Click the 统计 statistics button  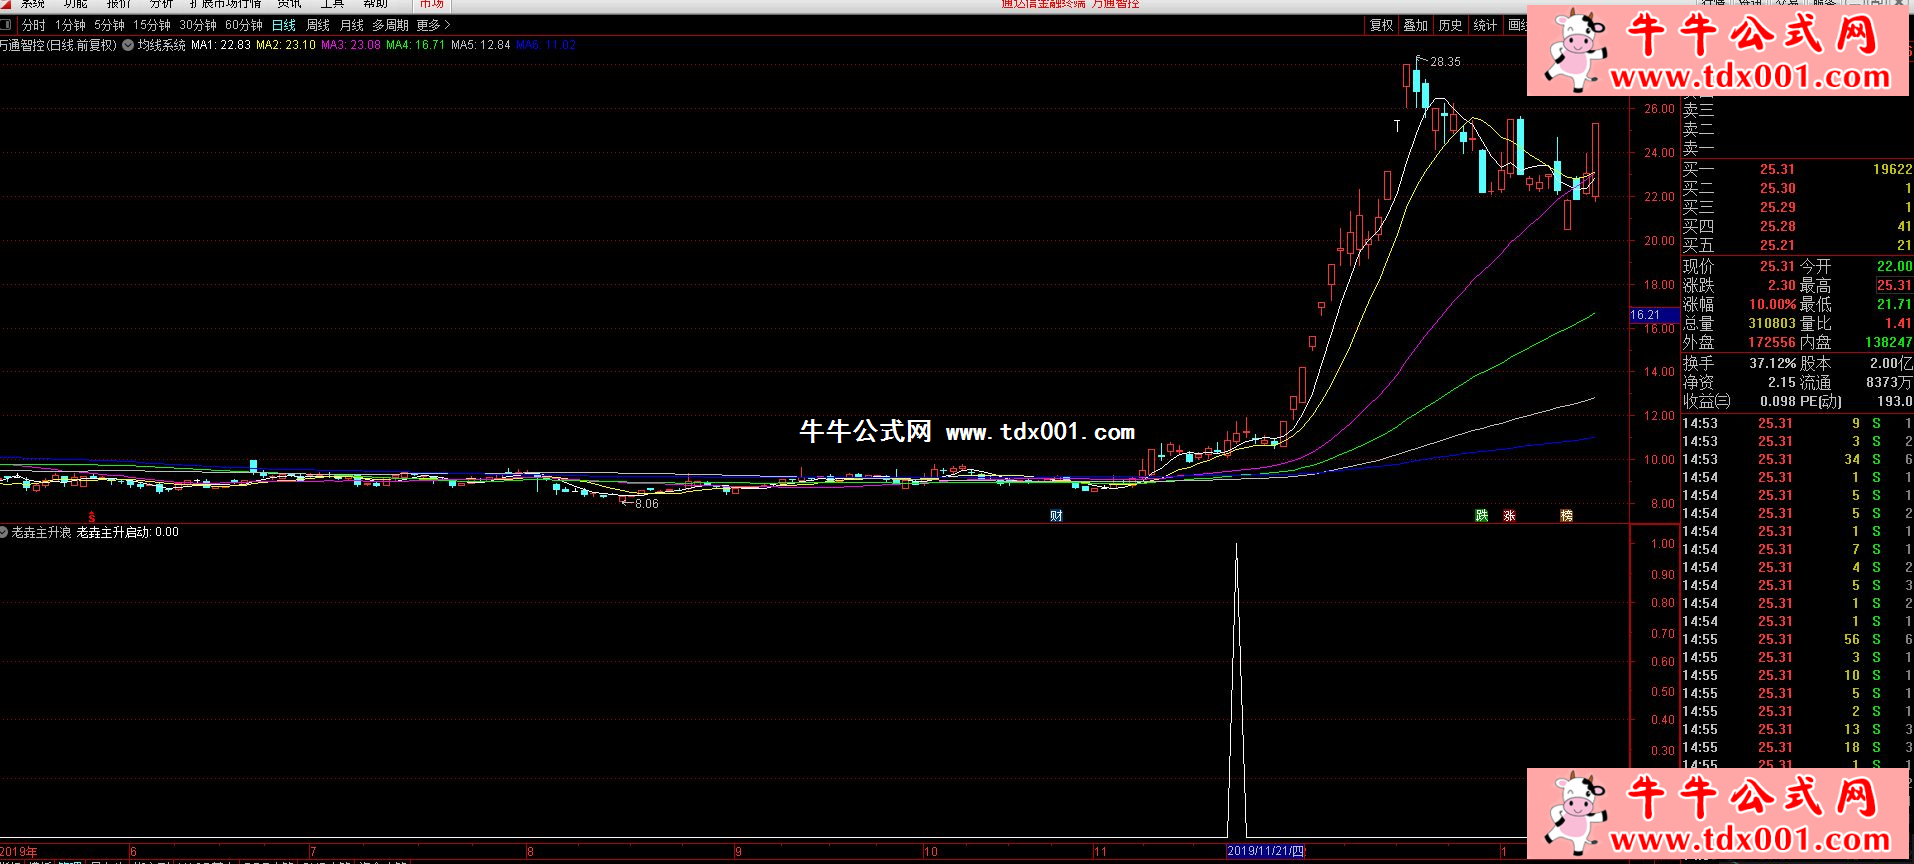click(x=1485, y=25)
